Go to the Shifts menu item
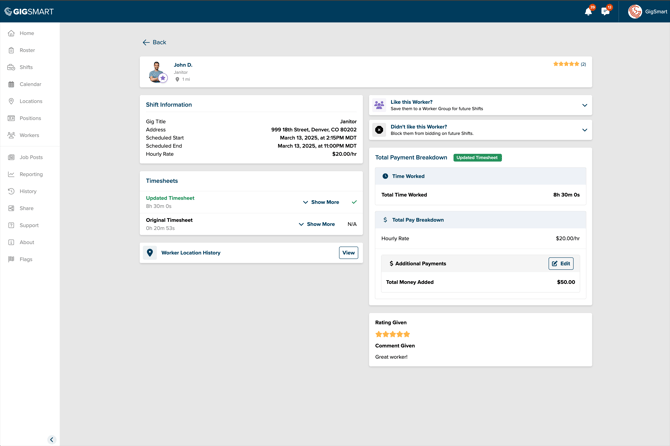 [26, 67]
